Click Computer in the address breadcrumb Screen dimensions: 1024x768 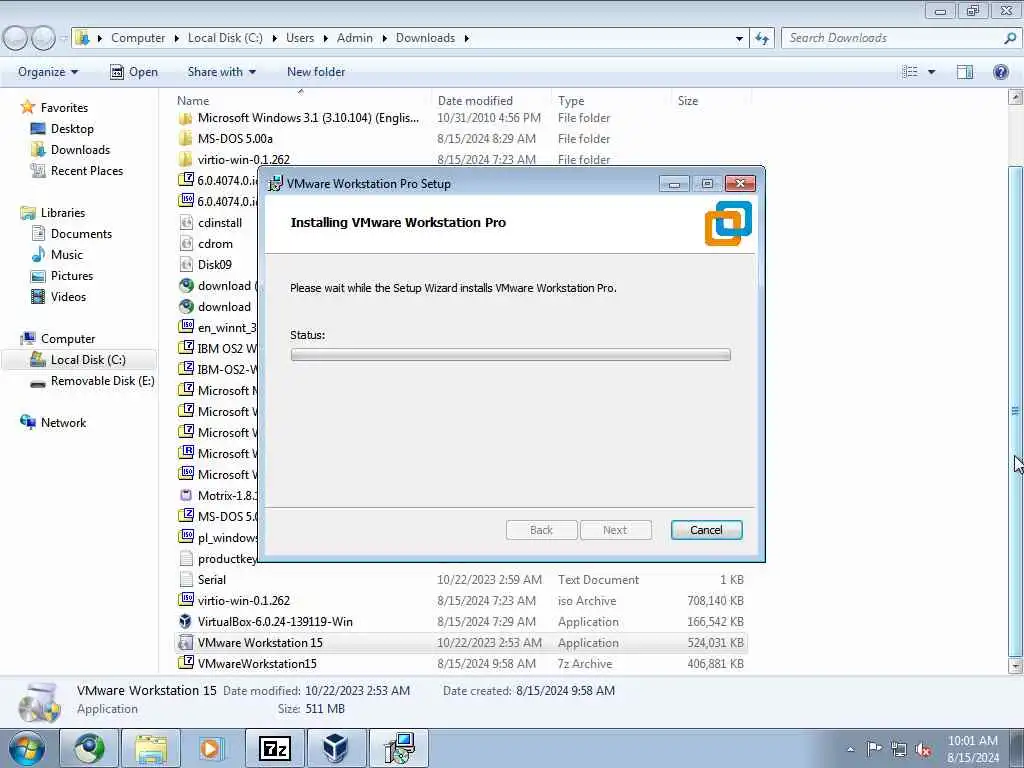coord(138,38)
